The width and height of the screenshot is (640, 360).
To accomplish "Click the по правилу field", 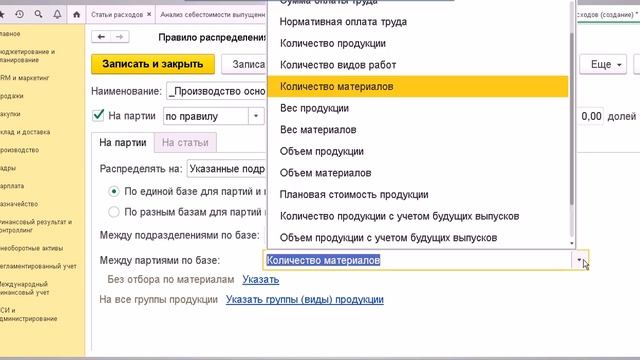I will 206,116.
